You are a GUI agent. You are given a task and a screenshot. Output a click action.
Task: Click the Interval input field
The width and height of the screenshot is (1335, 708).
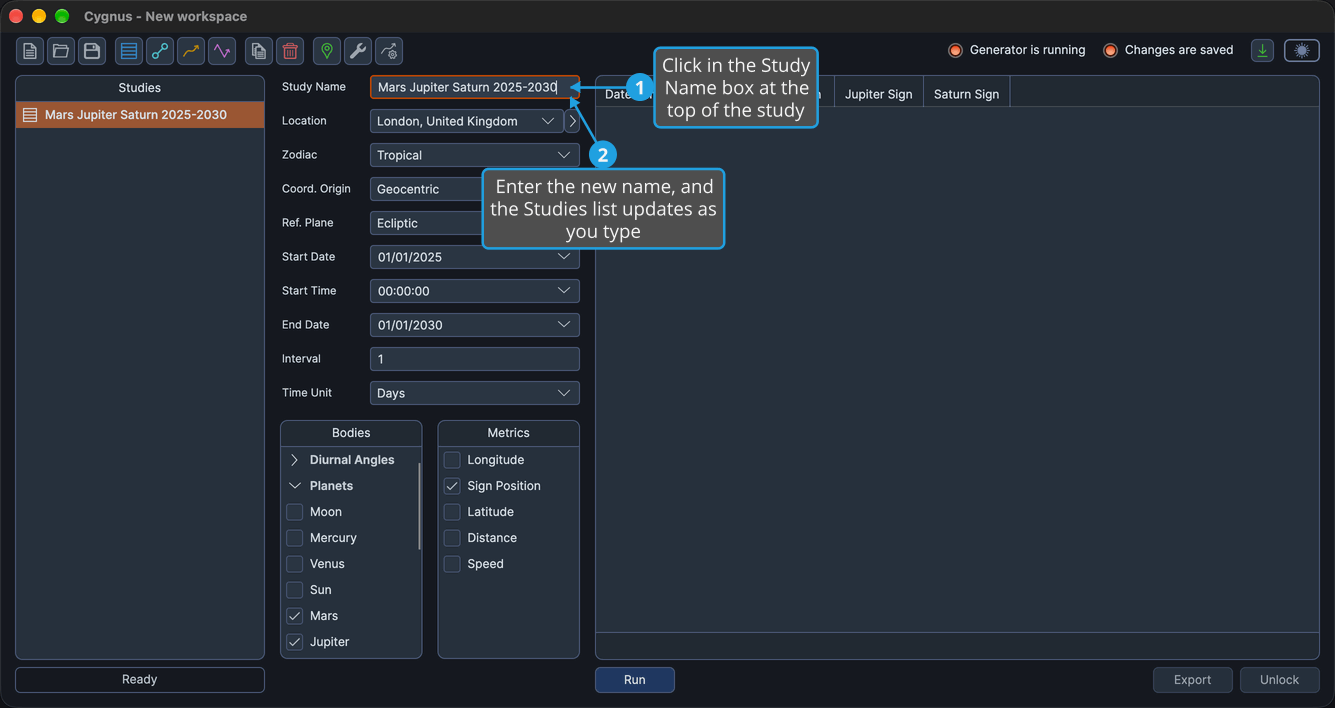click(475, 359)
